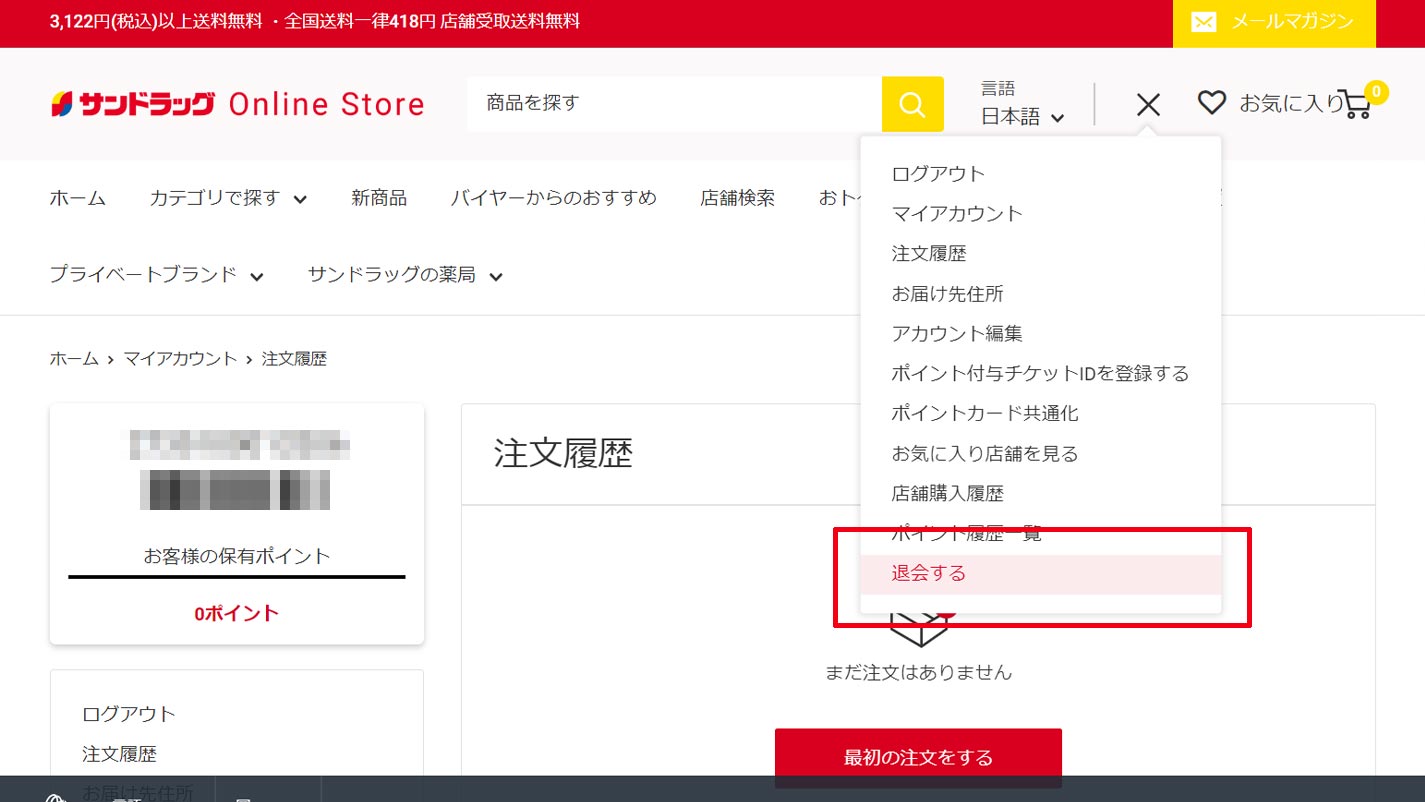Select アカウント編集 menu entry
This screenshot has width=1425, height=802.
click(x=957, y=334)
